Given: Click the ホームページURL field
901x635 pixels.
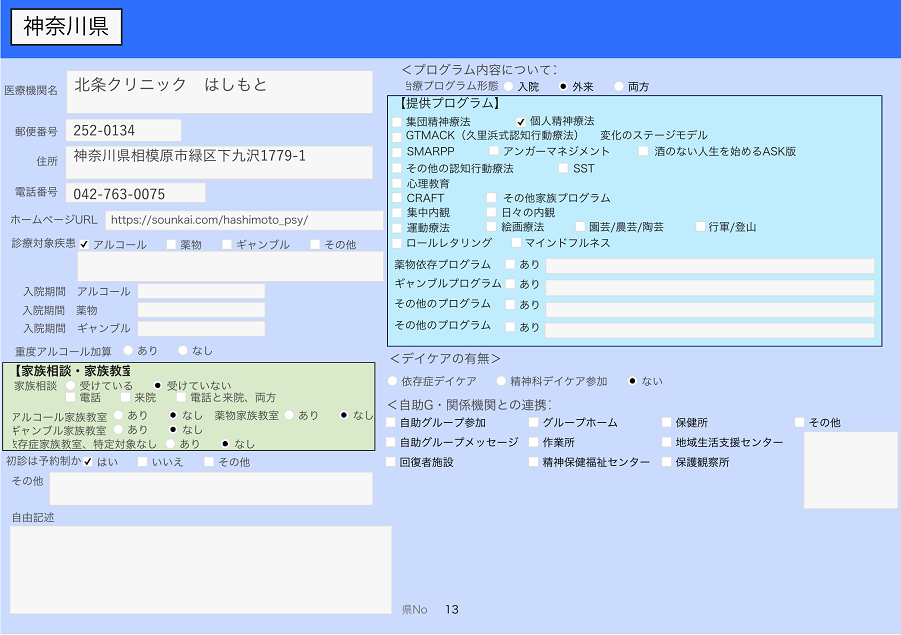Looking at the screenshot, I should tap(243, 220).
